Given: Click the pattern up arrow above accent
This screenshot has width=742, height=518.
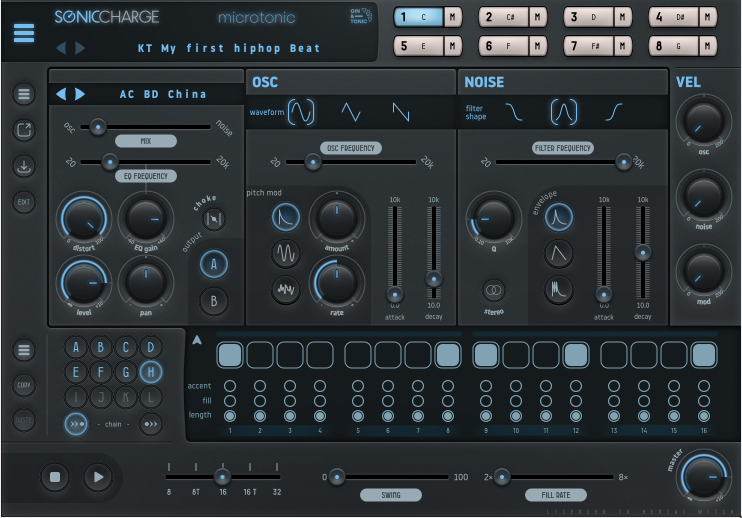Looking at the screenshot, I should [197, 340].
